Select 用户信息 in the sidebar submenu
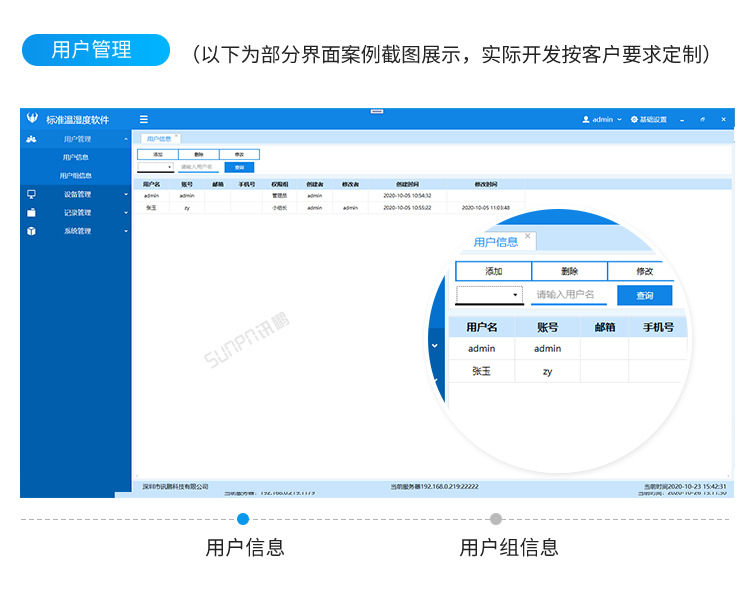The height and width of the screenshot is (597, 750). click(x=76, y=157)
